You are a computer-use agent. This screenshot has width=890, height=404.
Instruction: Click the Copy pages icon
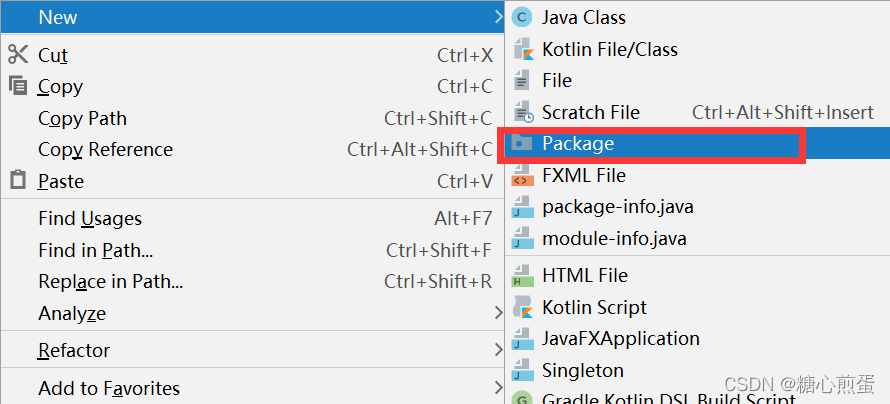click(x=18, y=86)
